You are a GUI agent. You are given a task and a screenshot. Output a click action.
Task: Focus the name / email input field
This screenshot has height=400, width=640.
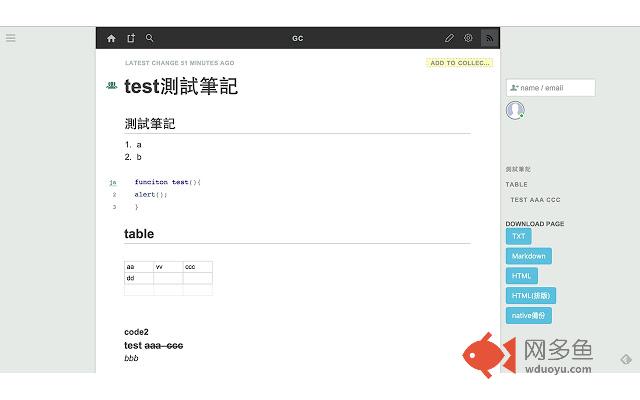551,88
